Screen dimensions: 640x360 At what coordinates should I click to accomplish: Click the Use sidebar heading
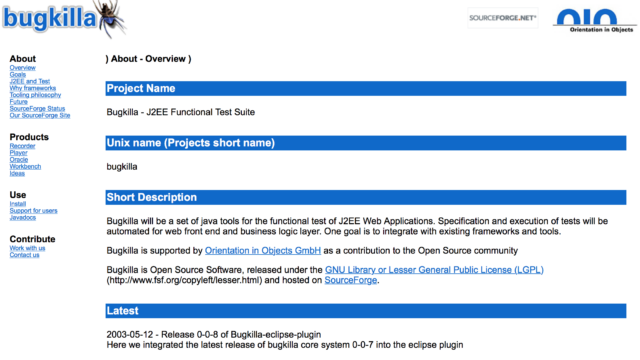click(x=18, y=195)
